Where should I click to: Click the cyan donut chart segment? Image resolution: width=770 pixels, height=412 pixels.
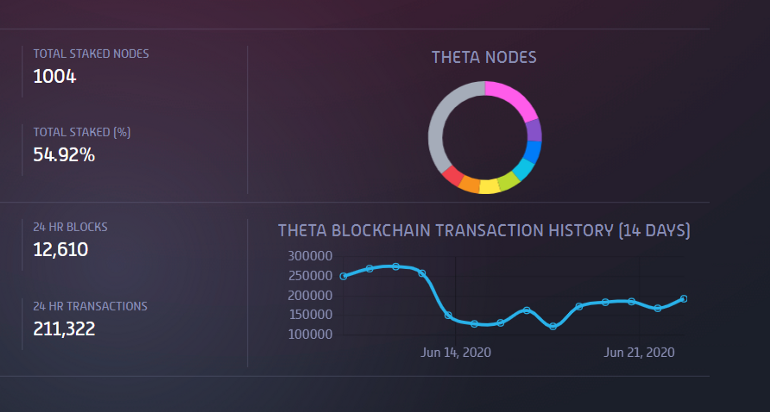point(523,169)
